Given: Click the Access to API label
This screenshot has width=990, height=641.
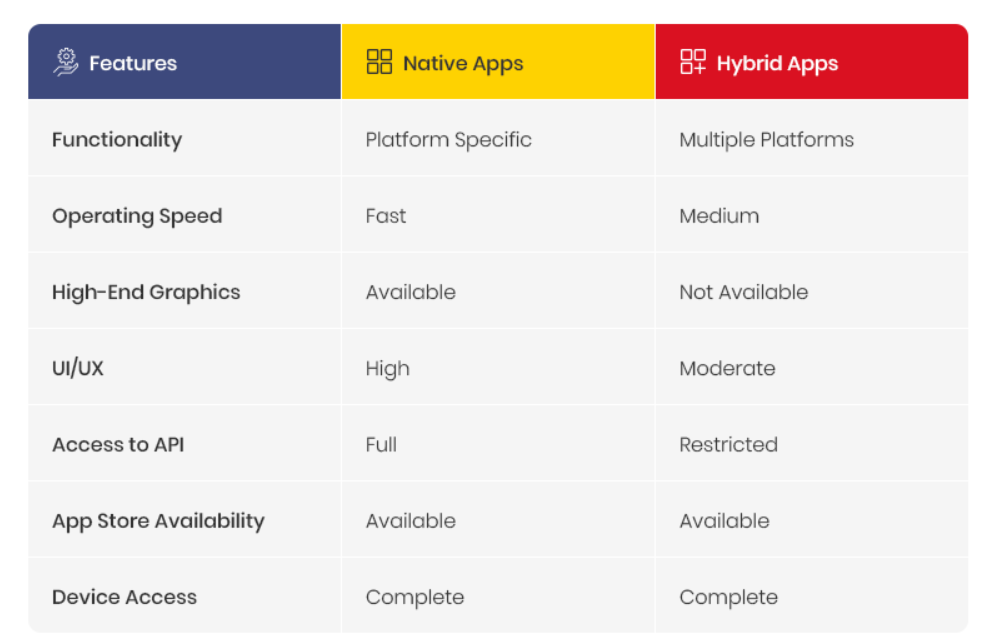Looking at the screenshot, I should coord(118,445).
